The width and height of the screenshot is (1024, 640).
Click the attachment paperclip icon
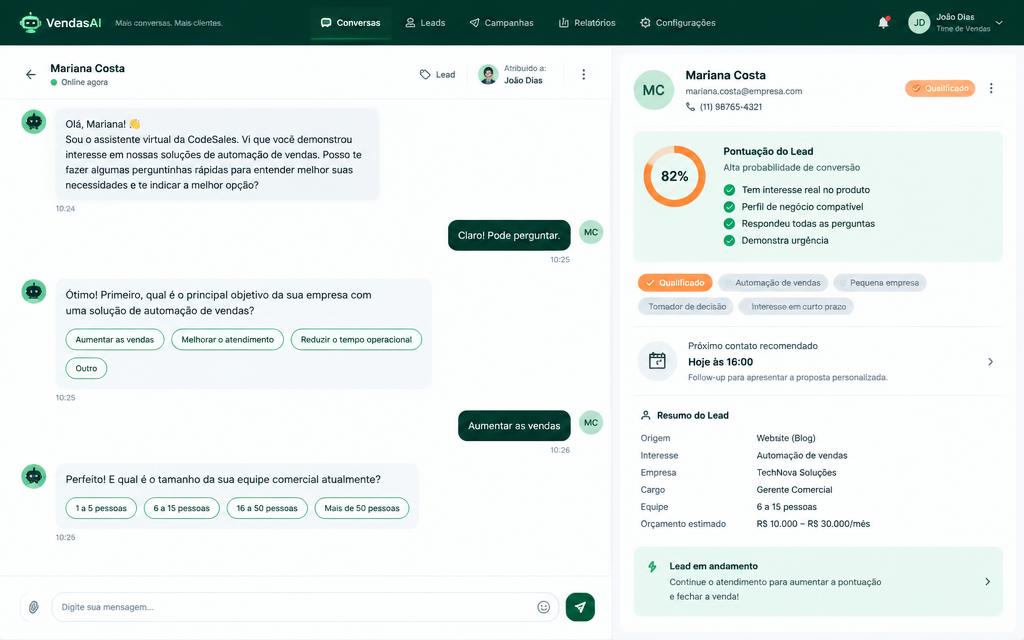[33, 607]
